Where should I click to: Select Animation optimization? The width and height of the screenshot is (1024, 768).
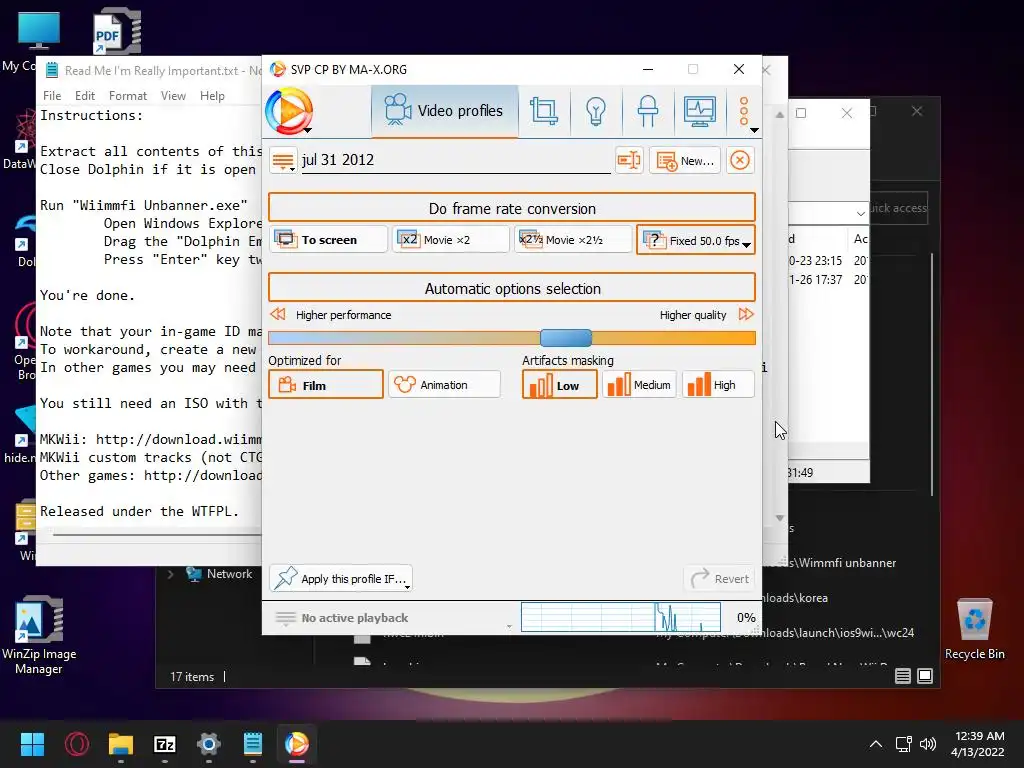[x=444, y=385]
